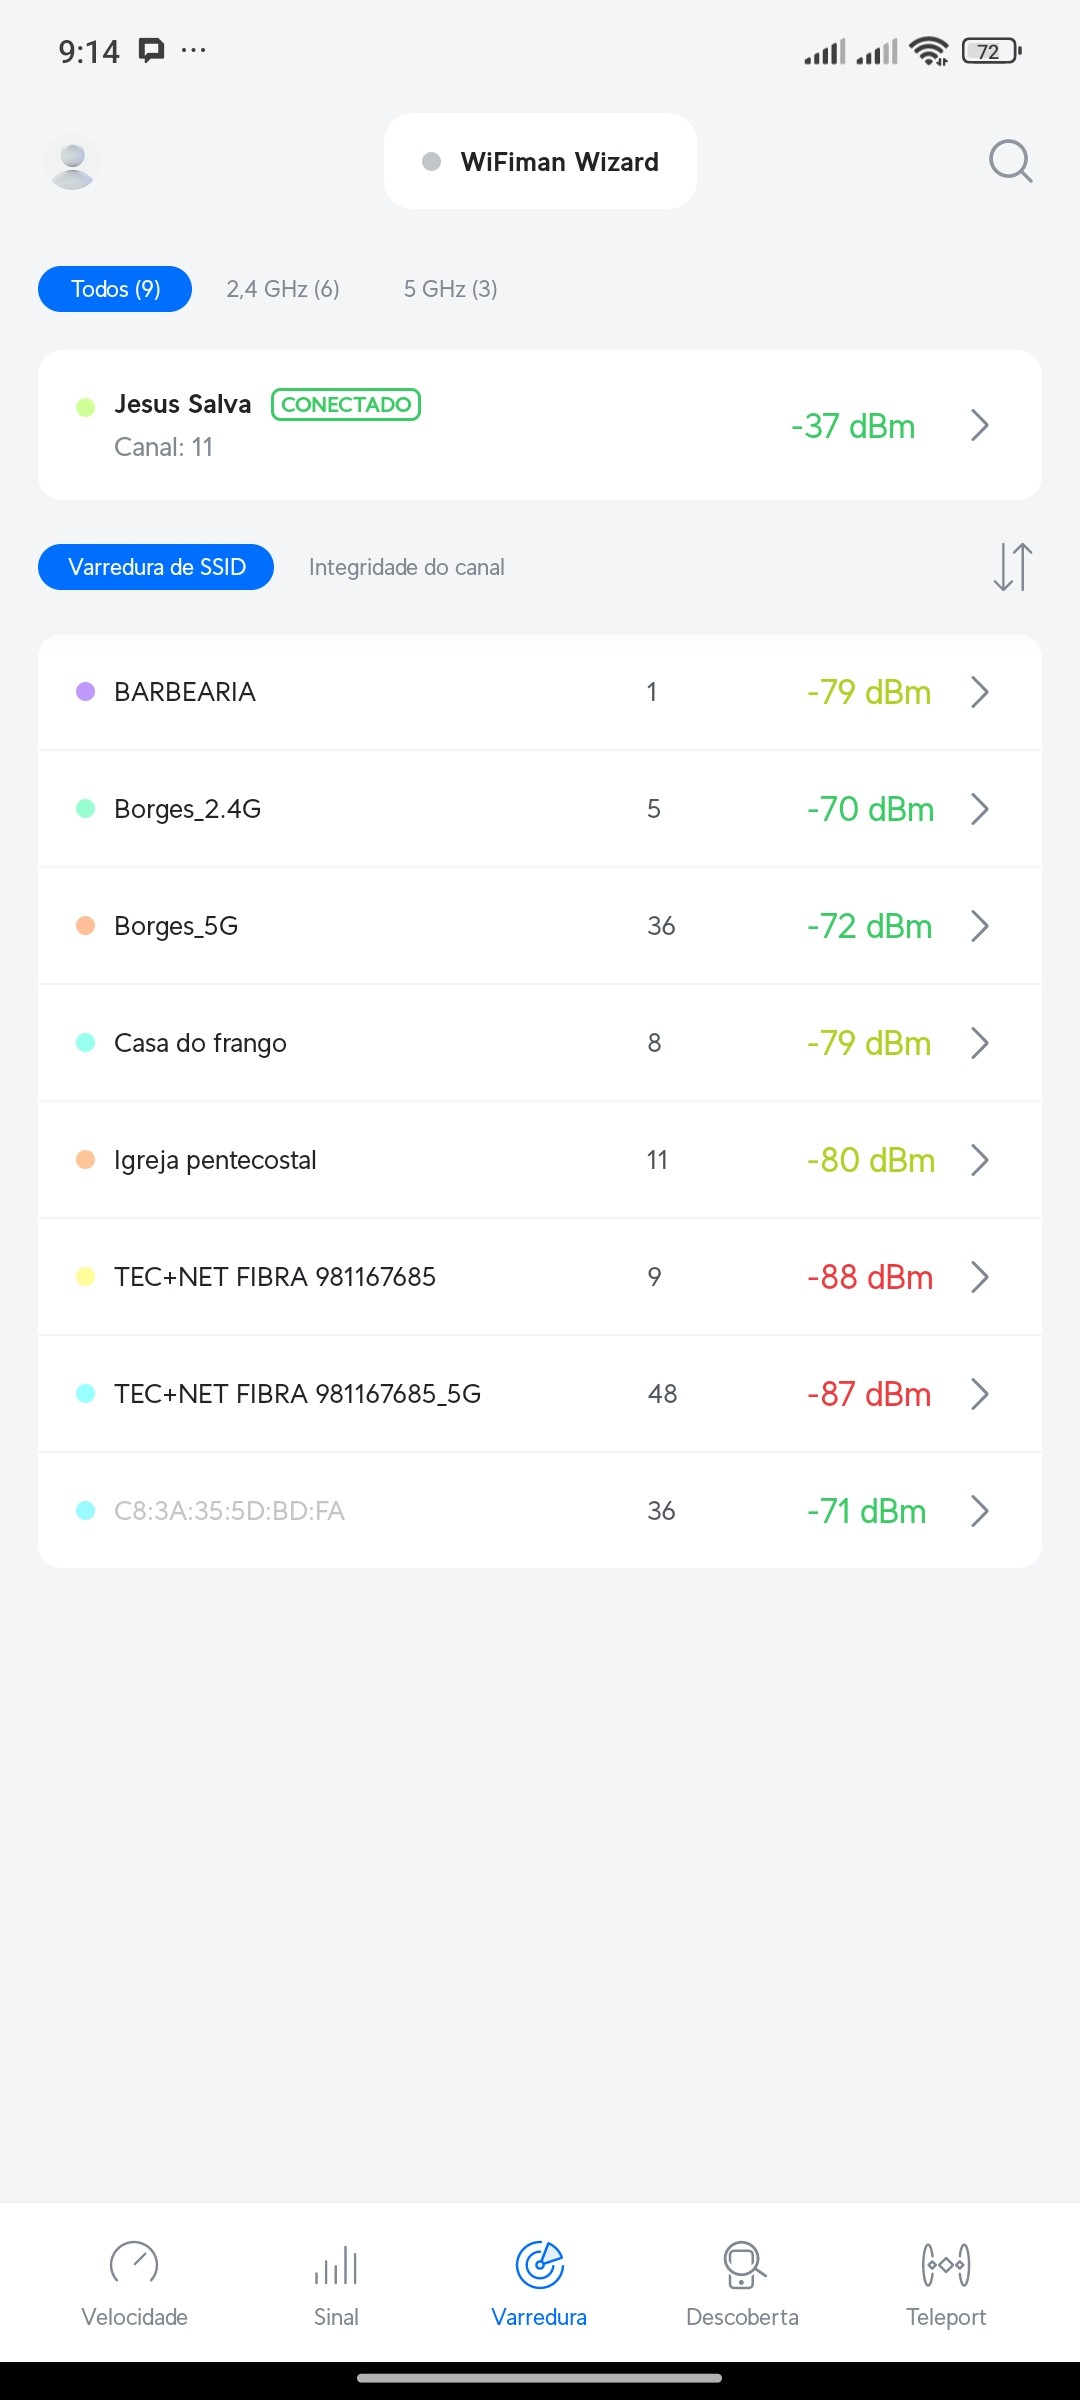Open the user profile avatar
Screen dimensions: 1080x2400
pyautogui.click(x=72, y=161)
